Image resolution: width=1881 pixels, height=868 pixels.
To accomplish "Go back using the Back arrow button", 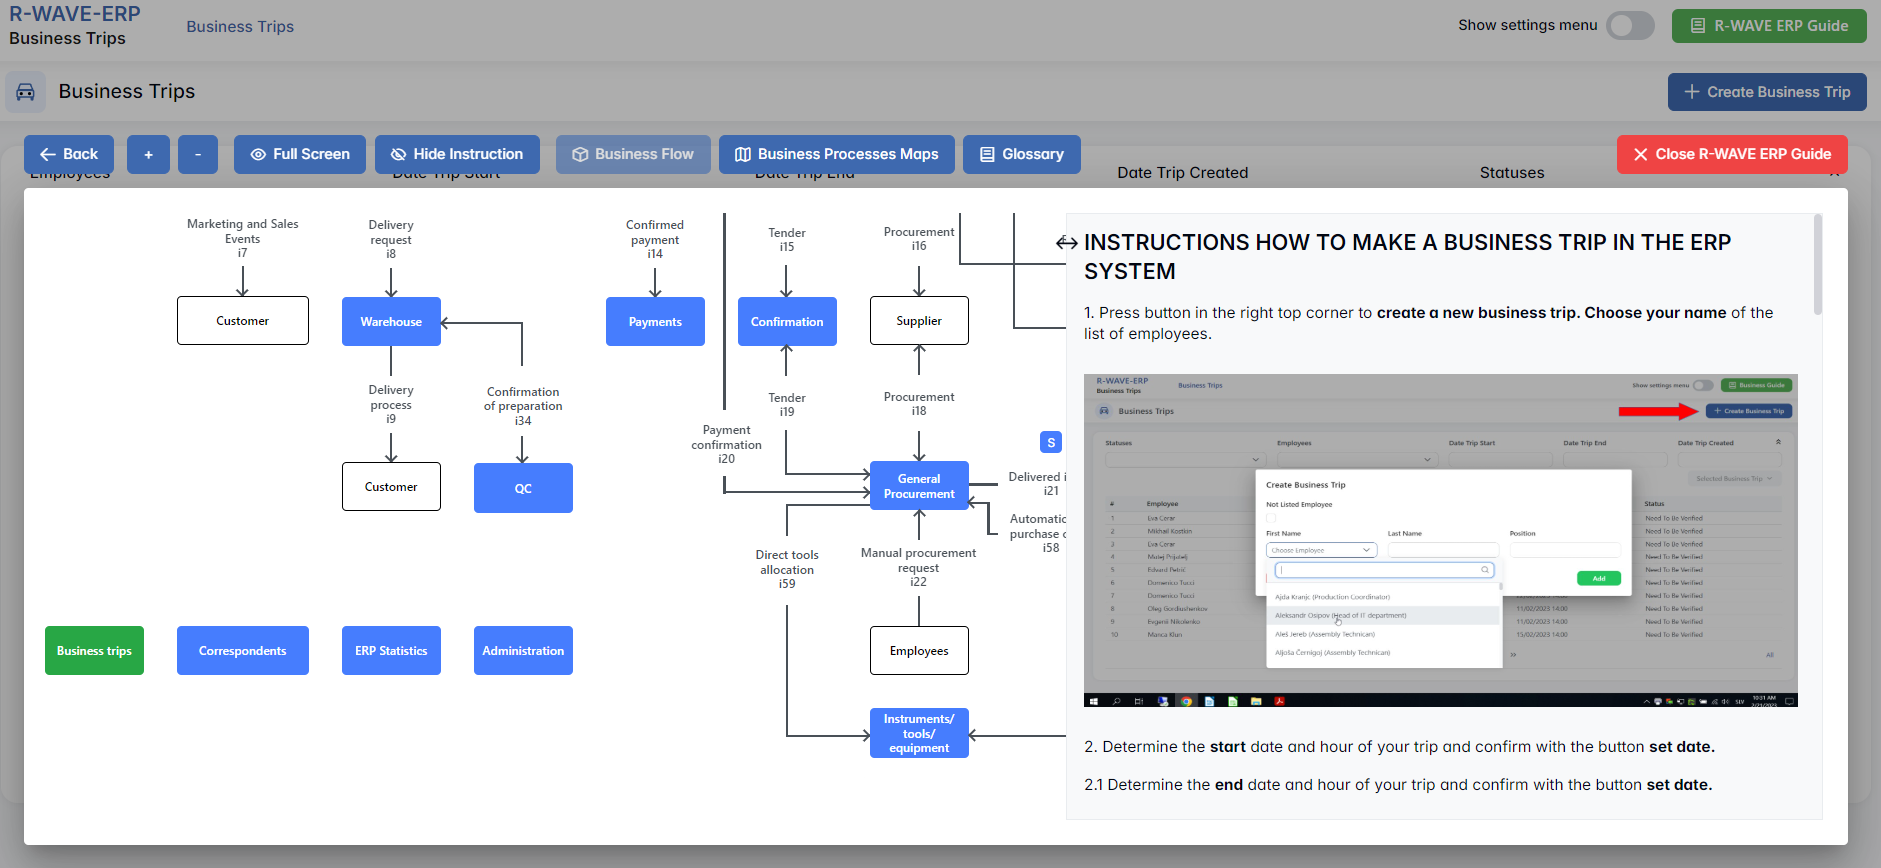I will pyautogui.click(x=69, y=154).
